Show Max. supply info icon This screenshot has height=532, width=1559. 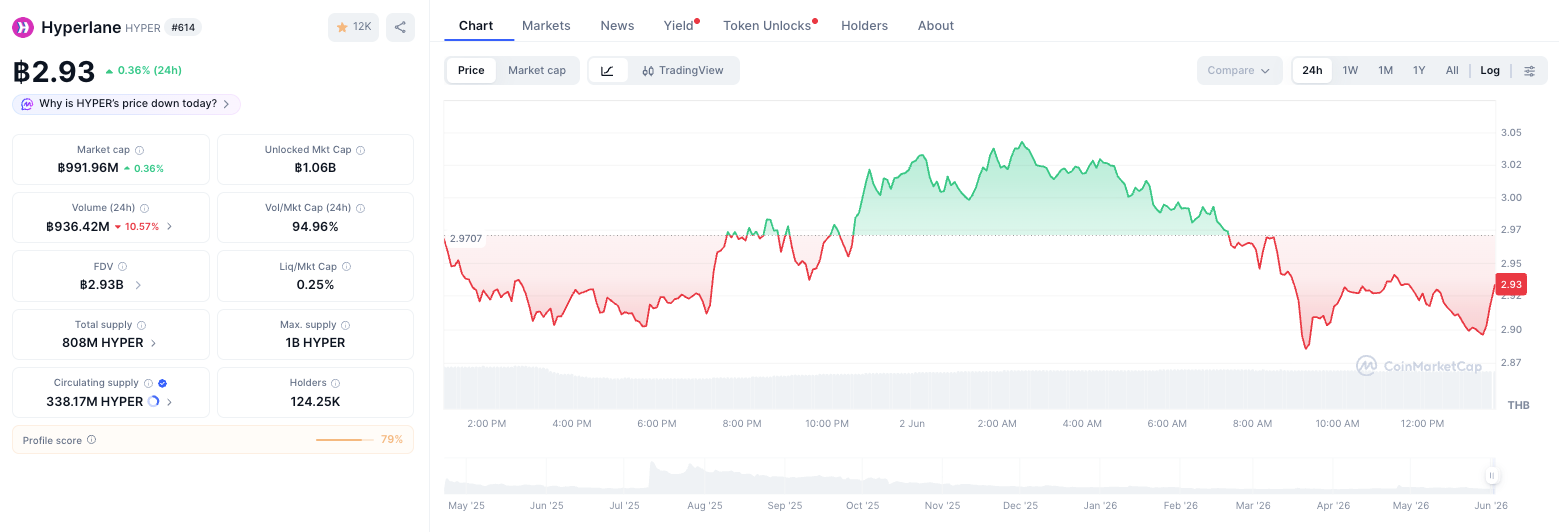pyautogui.click(x=346, y=325)
